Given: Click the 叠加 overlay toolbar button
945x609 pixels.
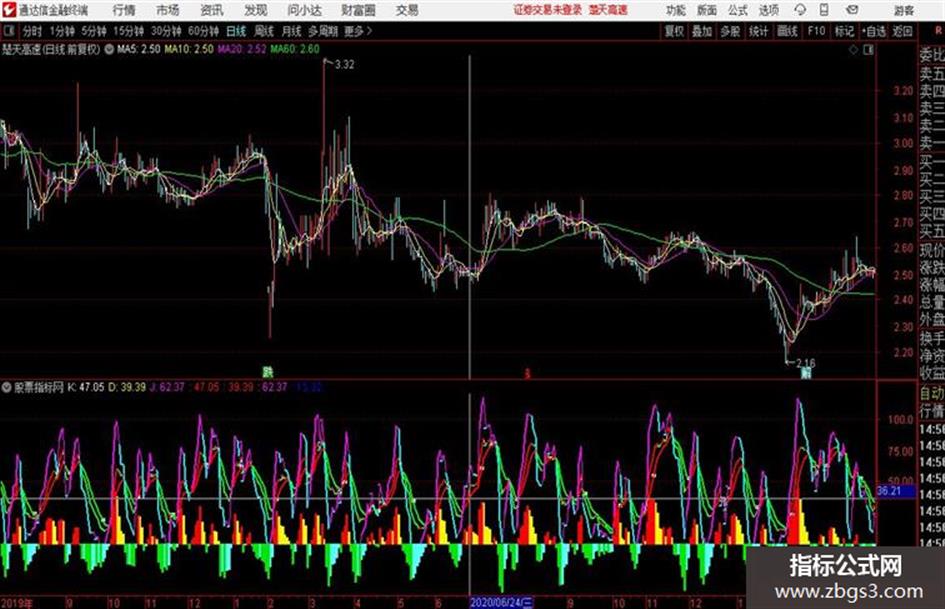Looking at the screenshot, I should 702,31.
